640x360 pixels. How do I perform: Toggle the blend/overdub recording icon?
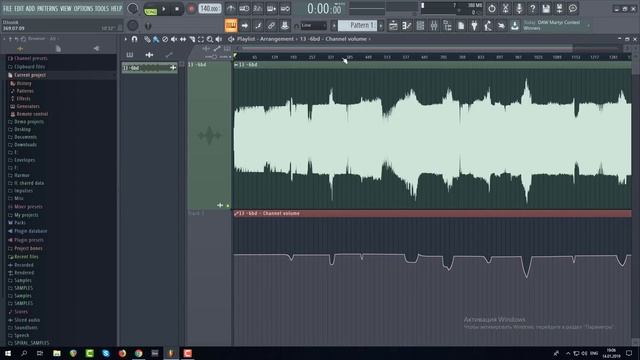point(271,9)
